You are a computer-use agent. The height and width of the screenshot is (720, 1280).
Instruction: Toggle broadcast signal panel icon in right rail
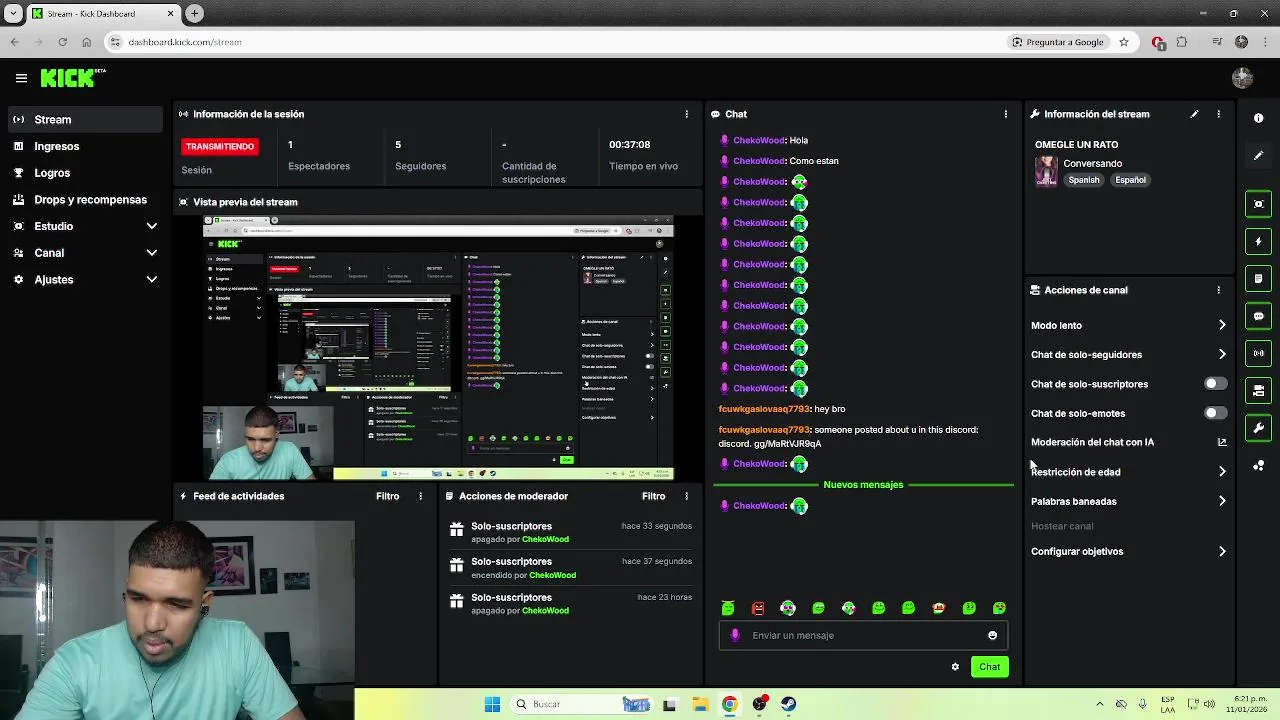coord(1258,353)
